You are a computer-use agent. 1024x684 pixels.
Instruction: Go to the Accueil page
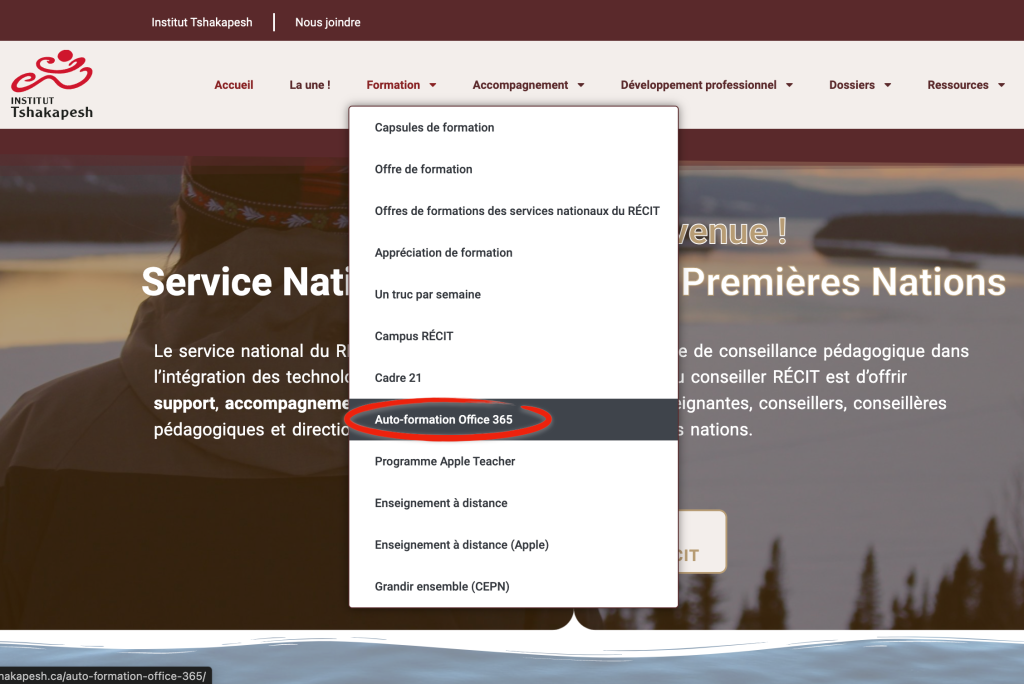coord(234,85)
